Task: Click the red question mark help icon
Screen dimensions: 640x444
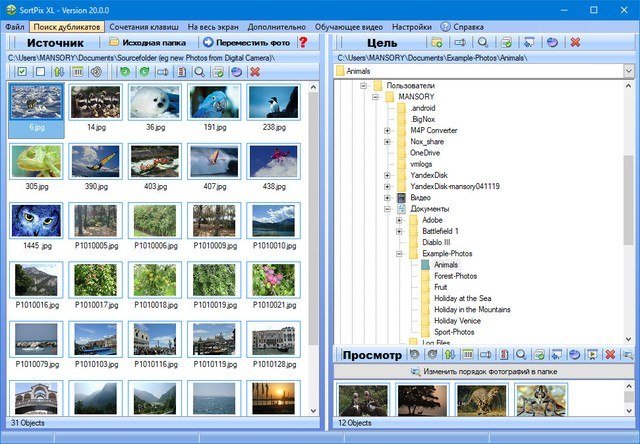Action: coord(303,43)
